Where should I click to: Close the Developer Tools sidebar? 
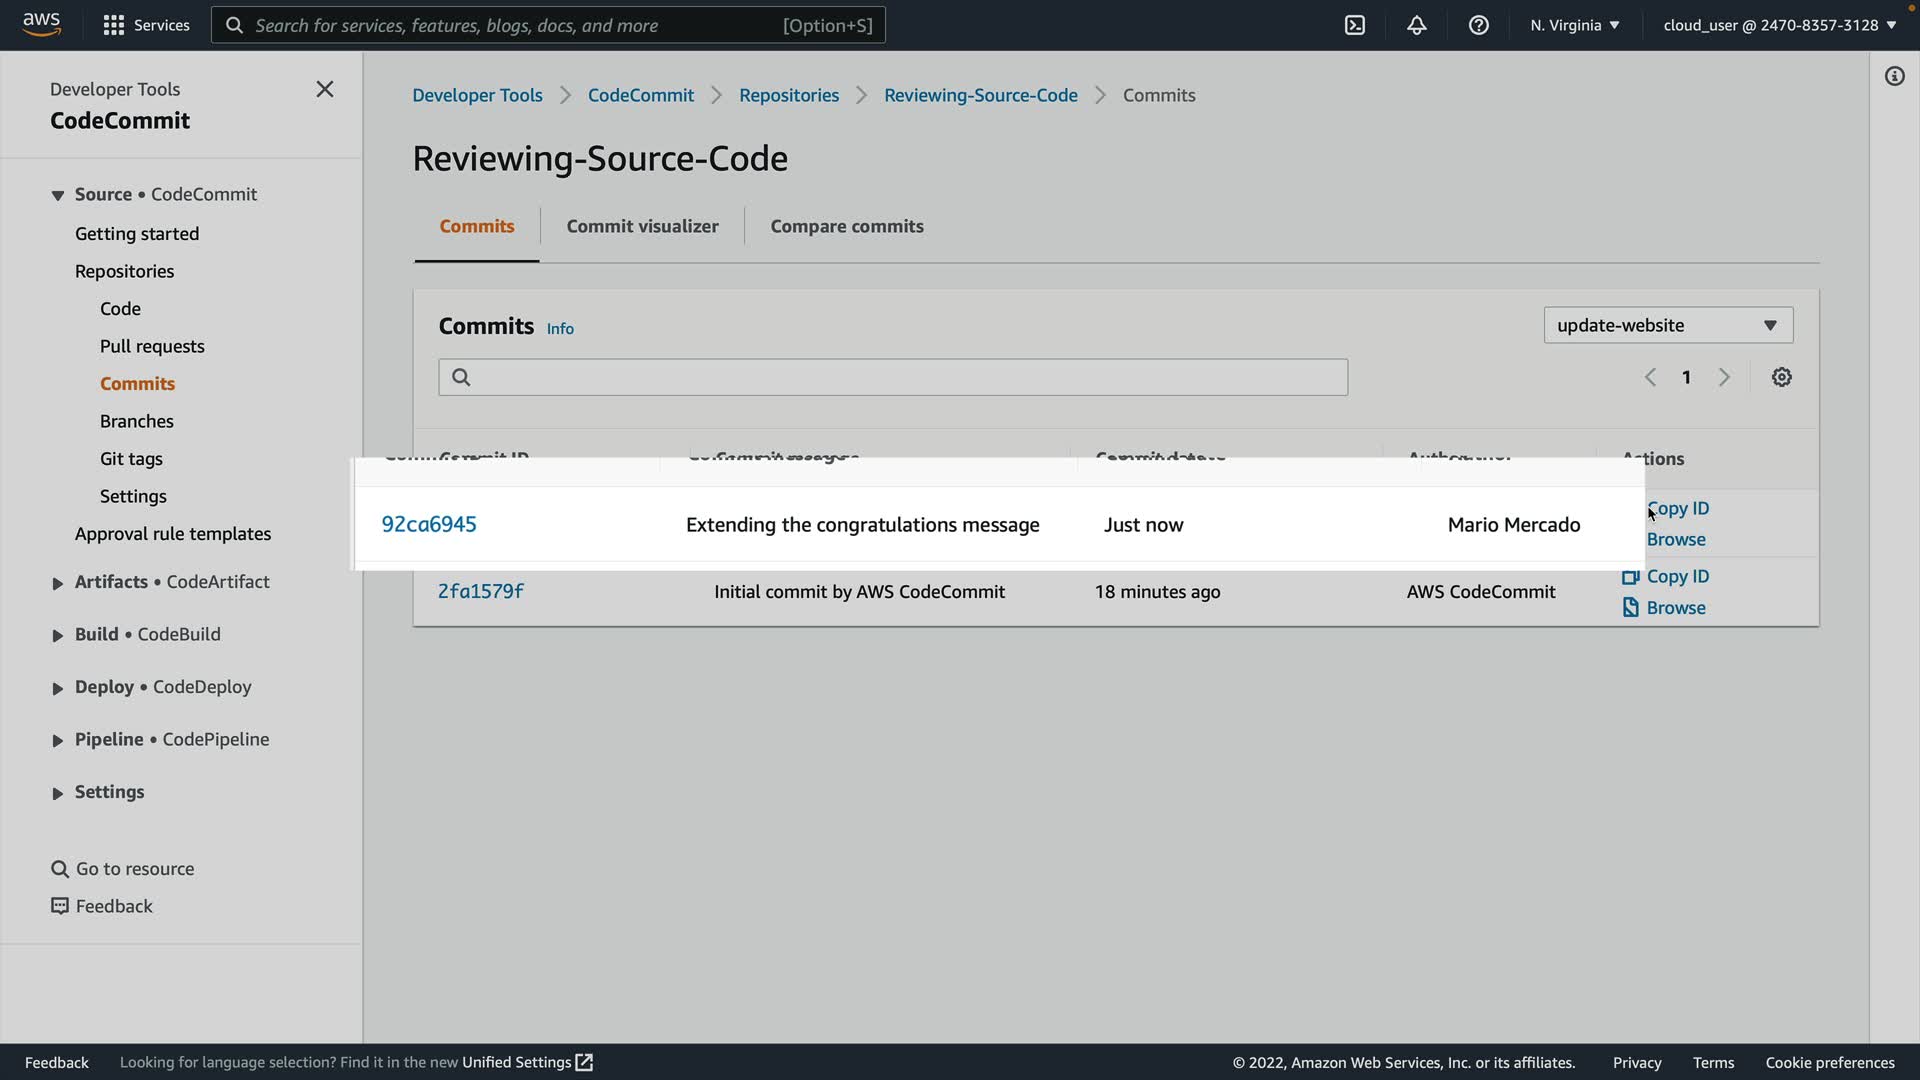[x=325, y=89]
